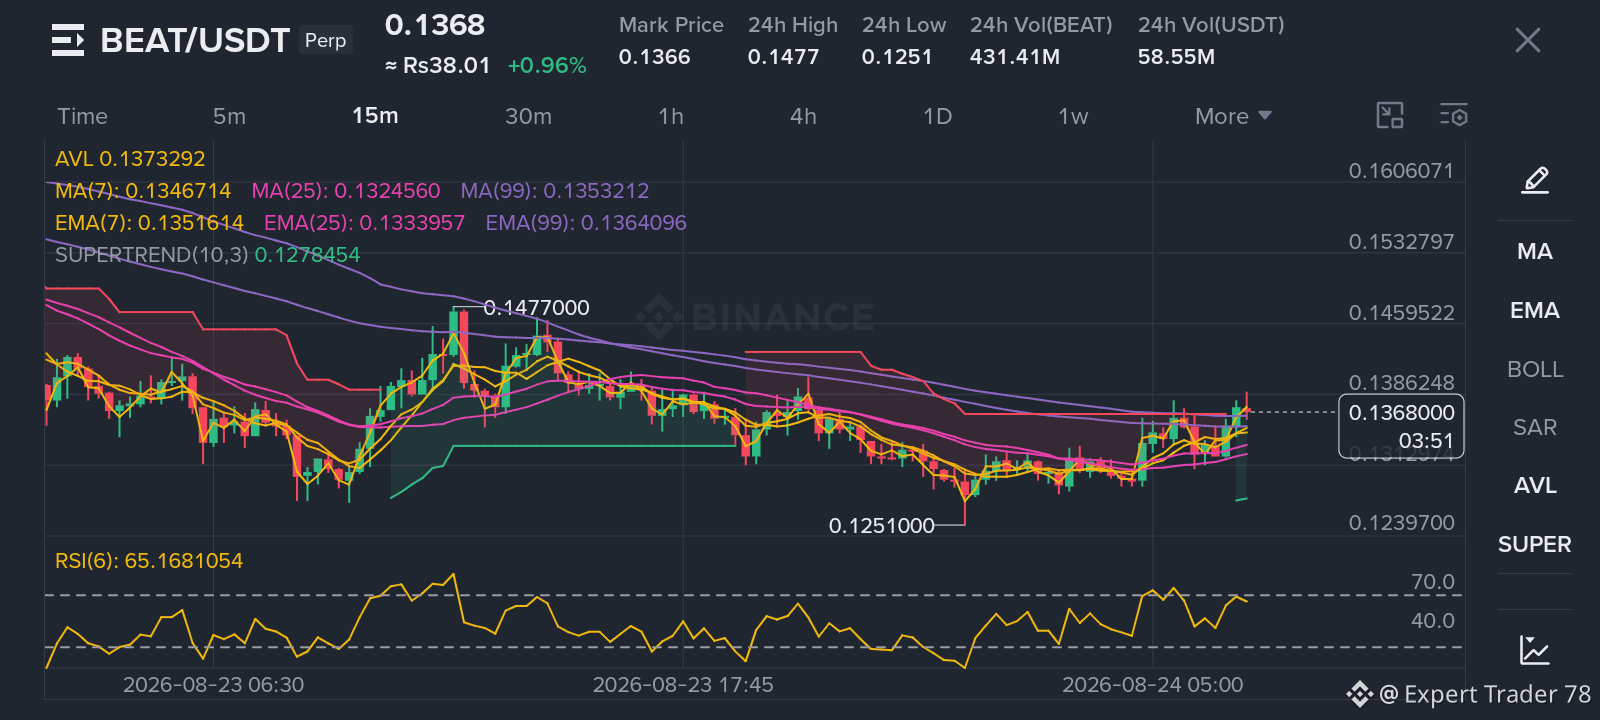Expand the More timeframes dropdown
The image size is (1600, 720).
tap(1233, 116)
